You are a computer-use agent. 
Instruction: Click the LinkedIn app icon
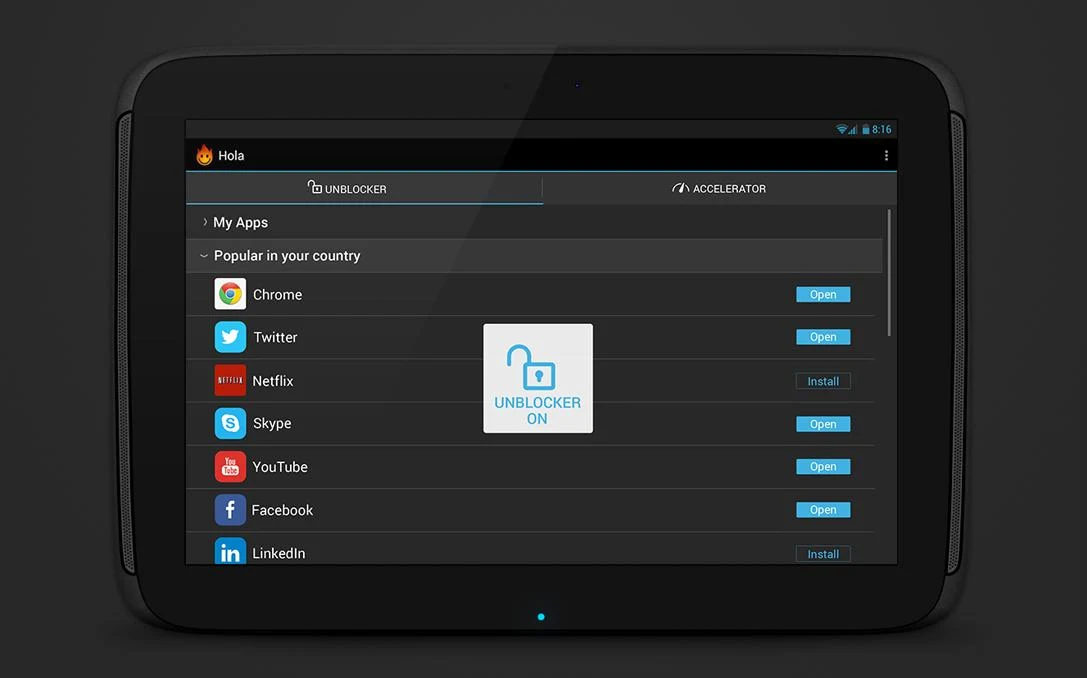pyautogui.click(x=230, y=552)
